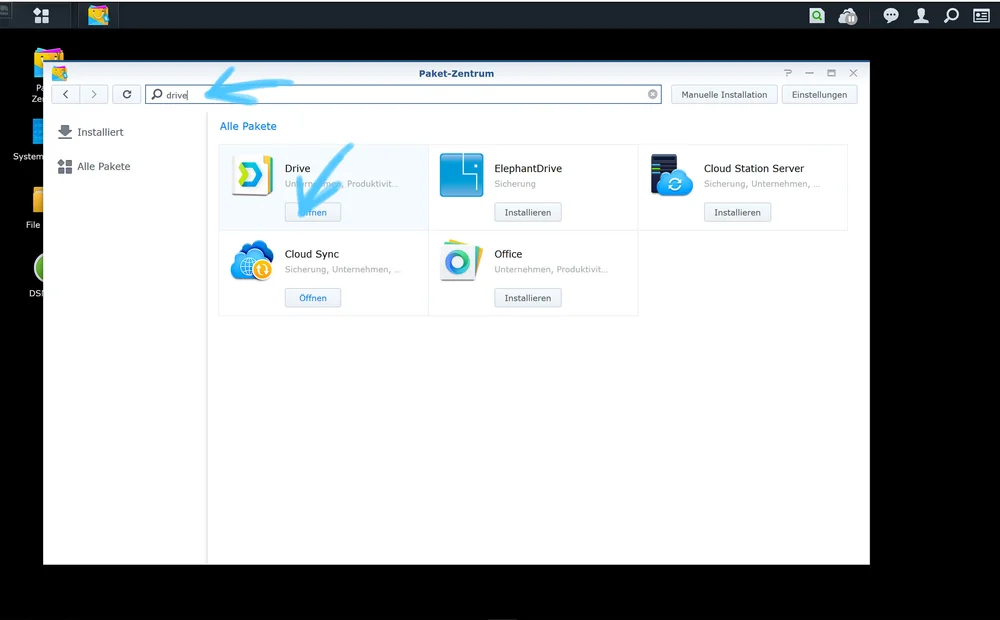Click the Office package title

[508, 254]
